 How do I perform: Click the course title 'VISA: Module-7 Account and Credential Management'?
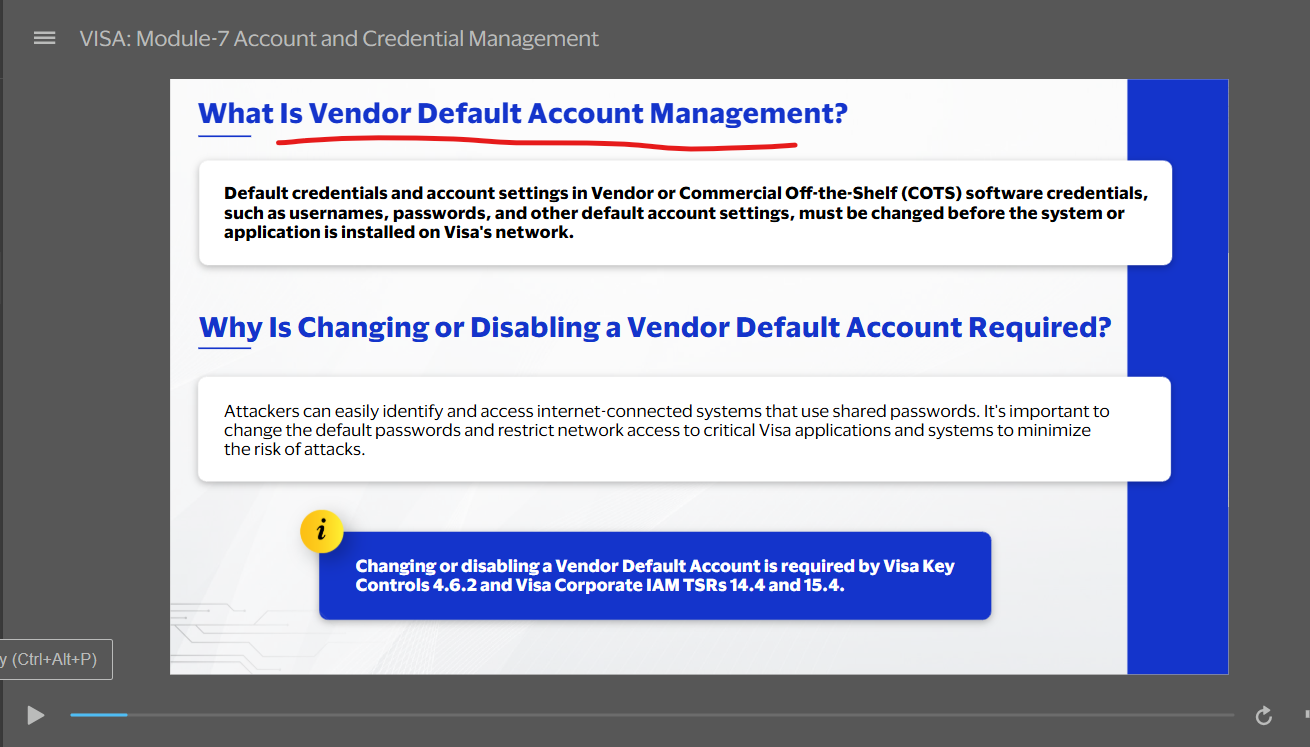(x=339, y=39)
